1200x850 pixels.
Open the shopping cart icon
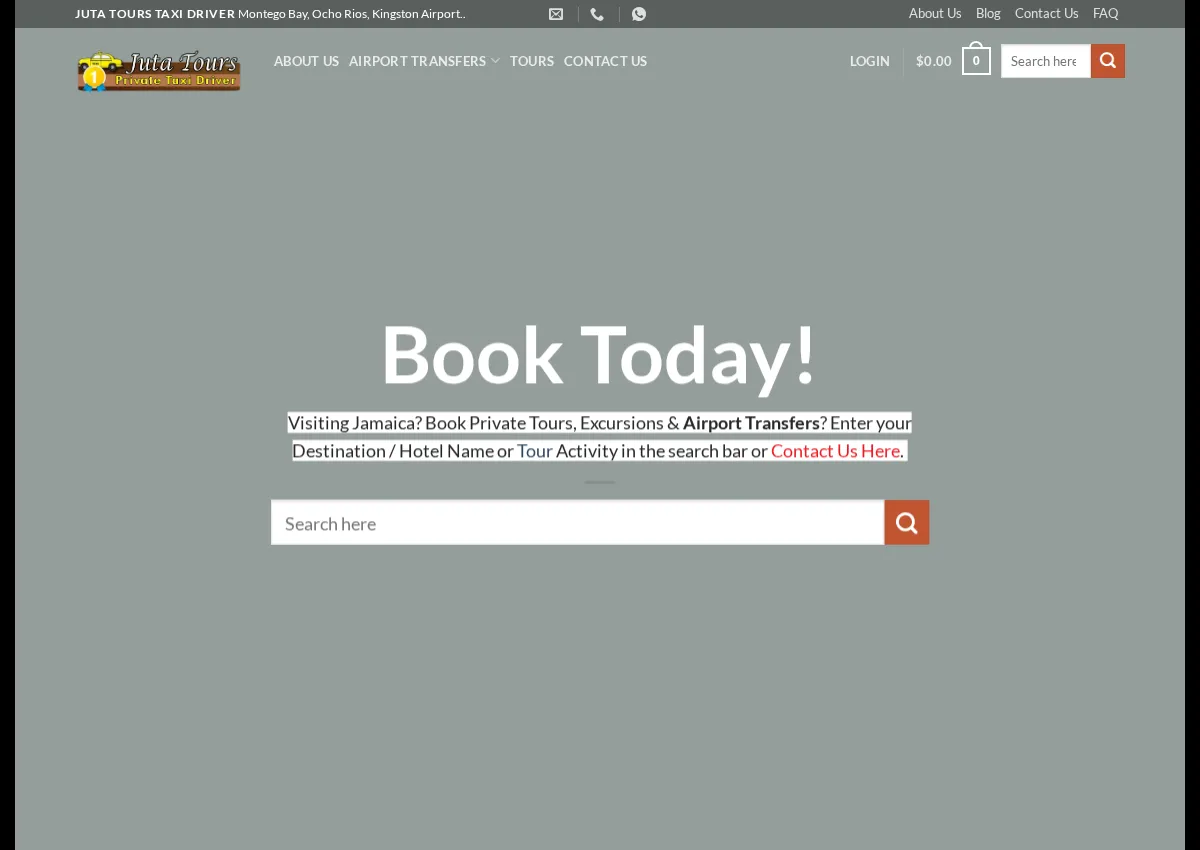(976, 60)
